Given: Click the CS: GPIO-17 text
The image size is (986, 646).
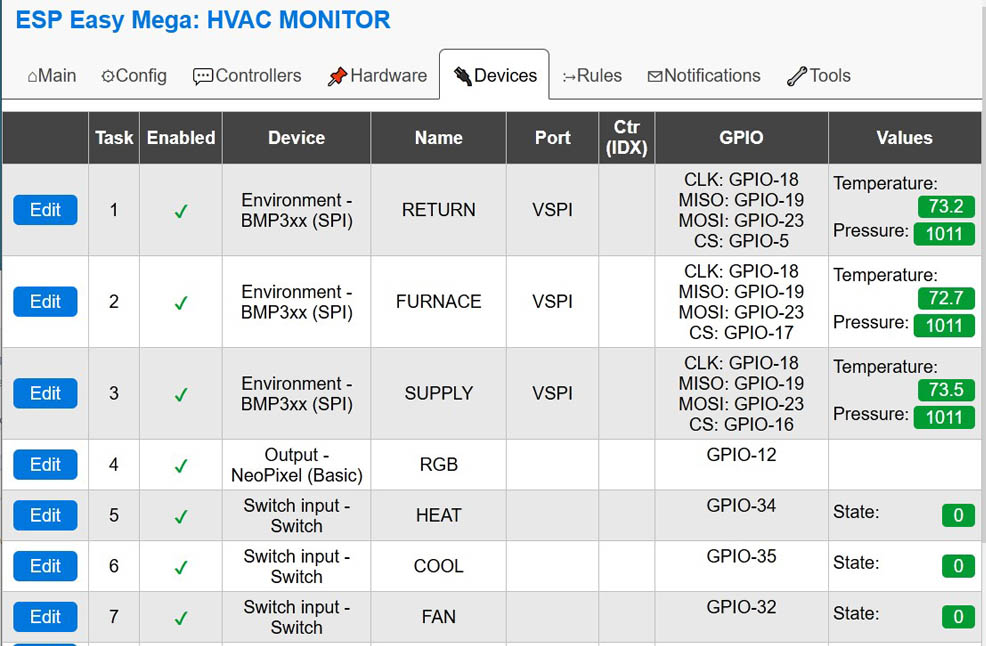Looking at the screenshot, I should (x=741, y=333).
